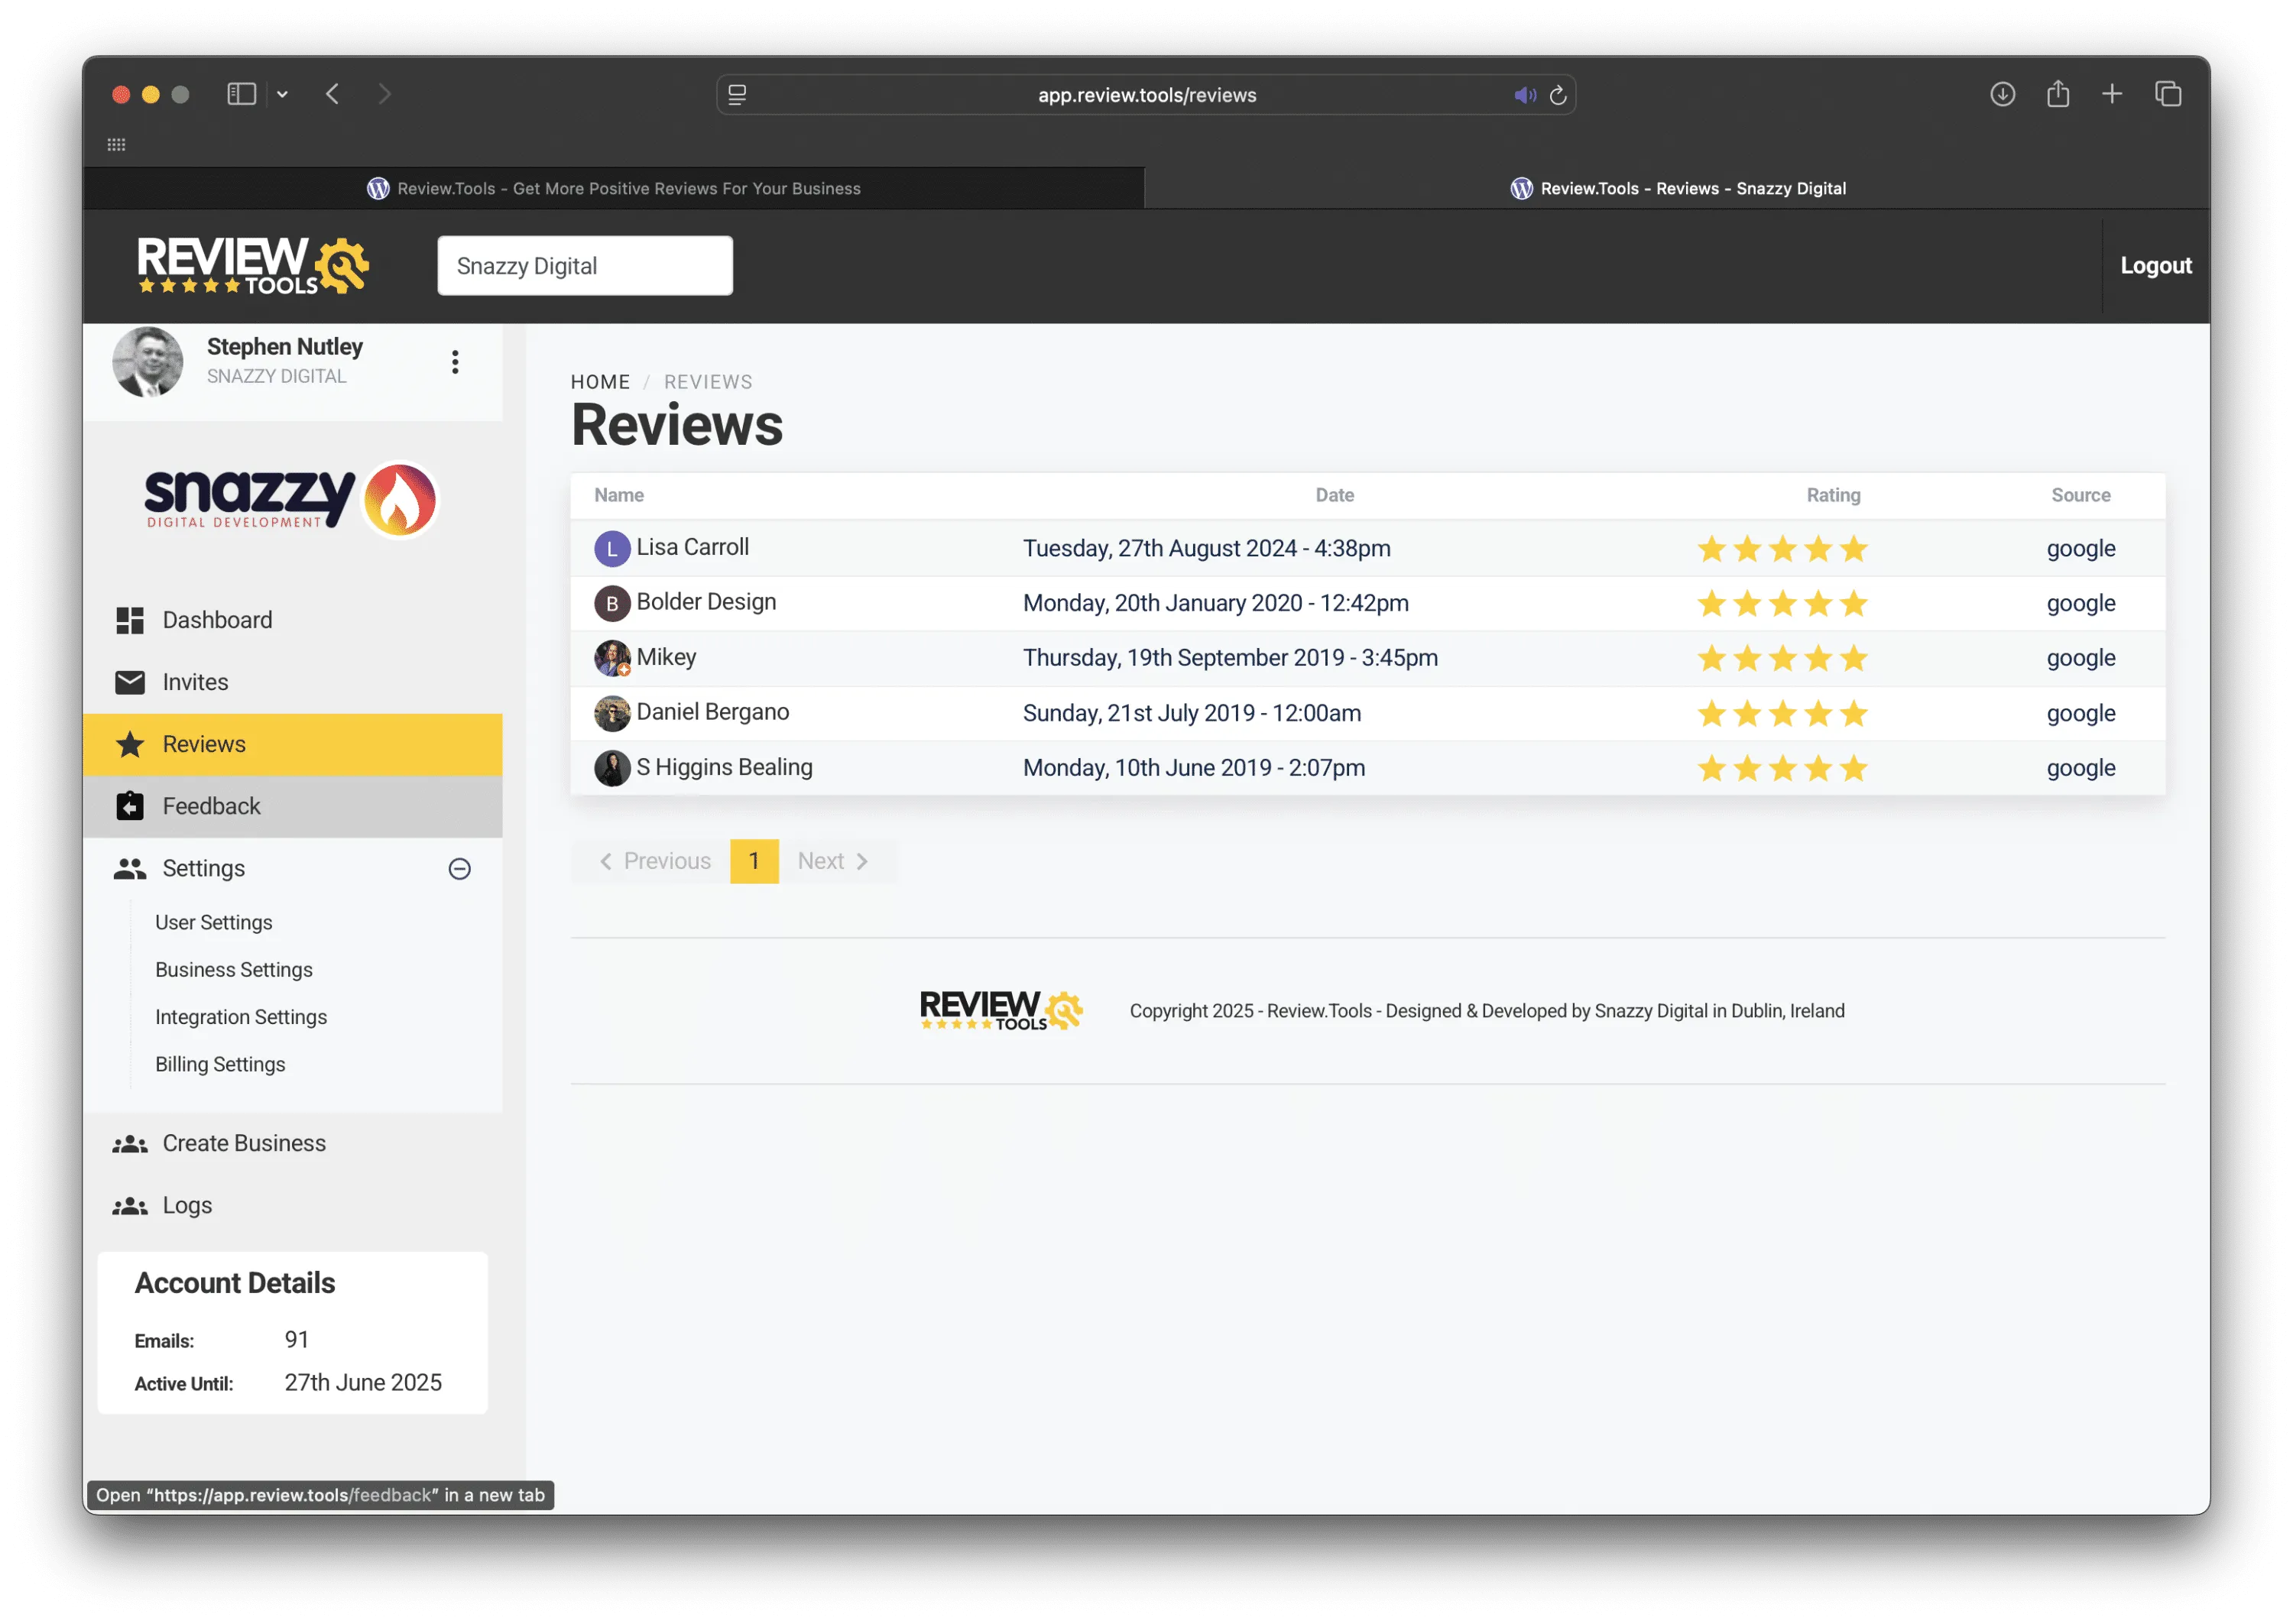Click the Logout link
Screen dimensions: 2293x1624
point(2155,266)
